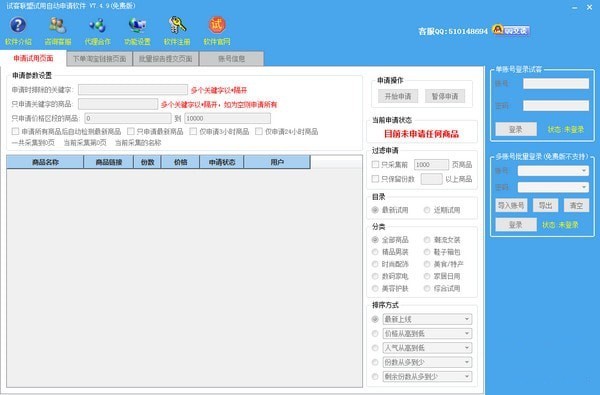Image resolution: width=600 pixels, height=395 pixels.
Task: Open the 份数从多到少 sort dropdown
Action: click(427, 362)
